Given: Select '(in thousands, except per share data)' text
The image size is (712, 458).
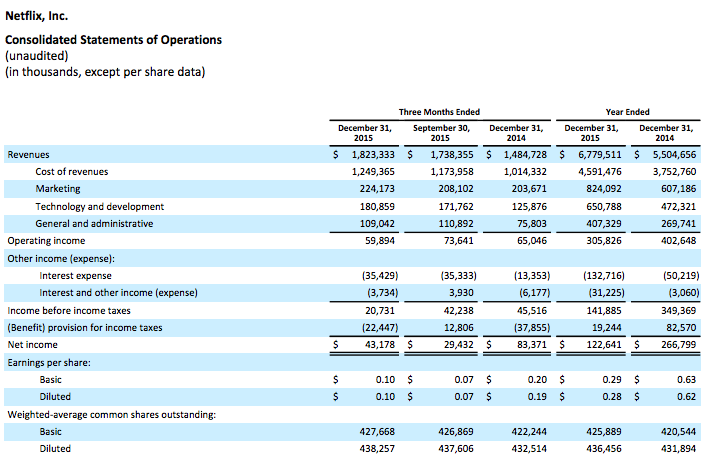Looking at the screenshot, I should coord(105,72).
